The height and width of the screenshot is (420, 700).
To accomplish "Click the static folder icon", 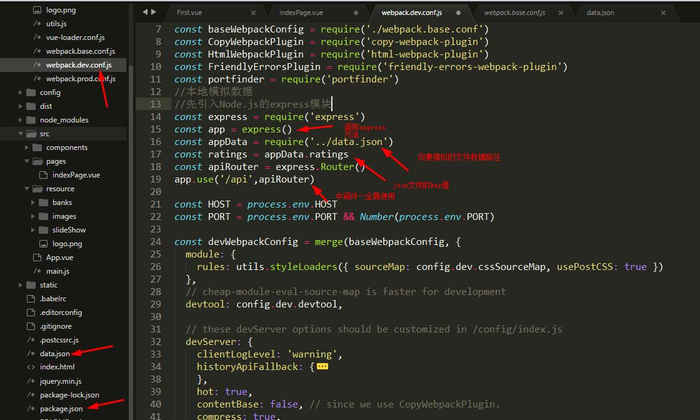I will pos(31,285).
